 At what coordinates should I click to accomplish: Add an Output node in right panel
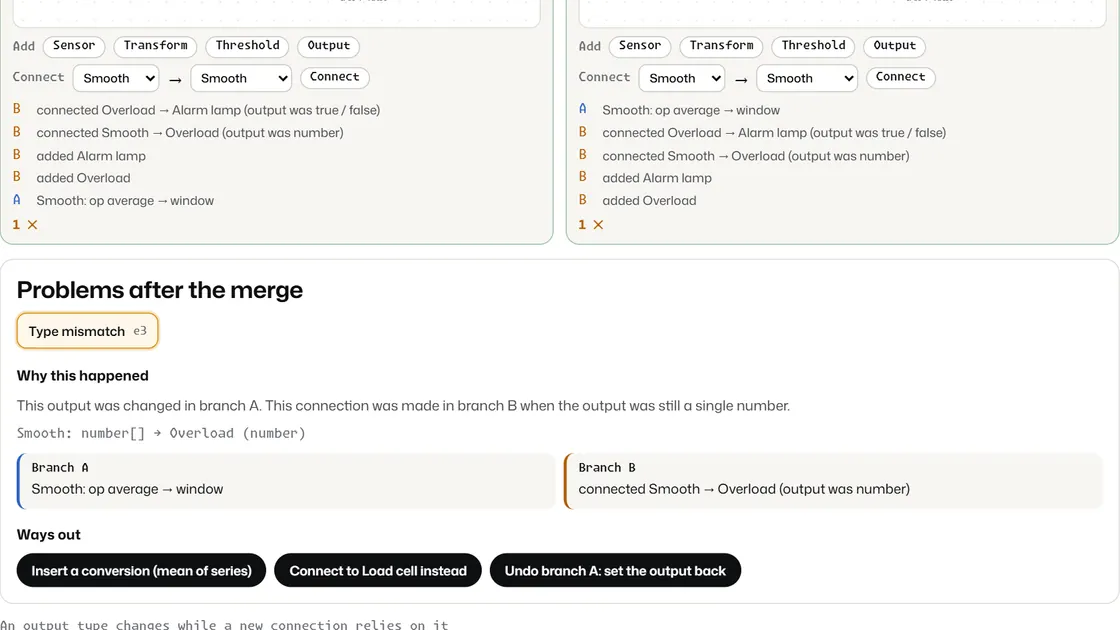click(x=894, y=46)
